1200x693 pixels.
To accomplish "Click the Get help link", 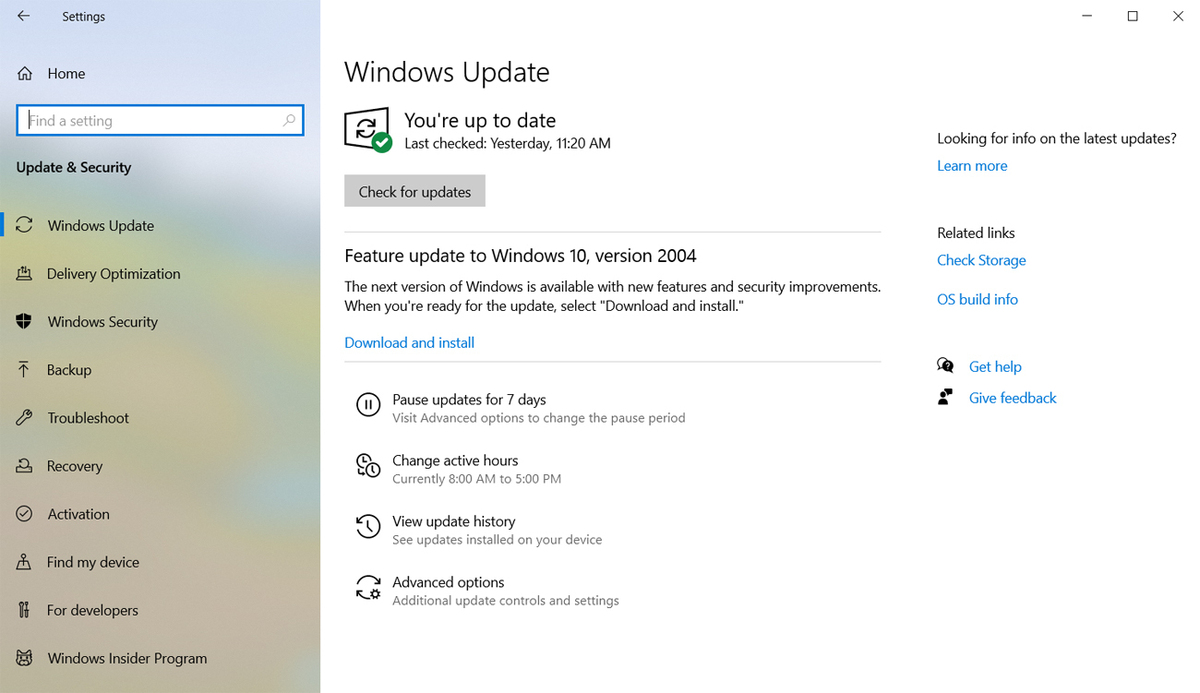I will pyautogui.click(x=995, y=366).
